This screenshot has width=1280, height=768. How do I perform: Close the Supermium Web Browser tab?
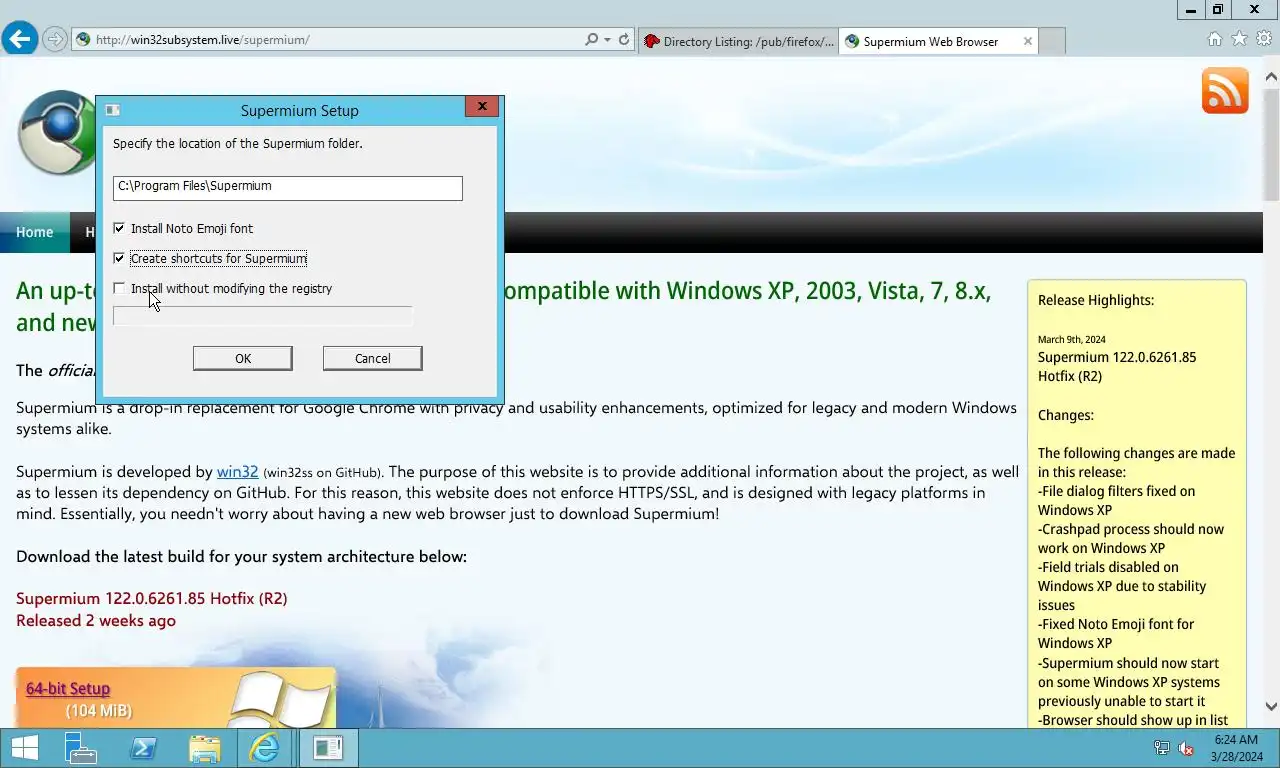point(1027,41)
